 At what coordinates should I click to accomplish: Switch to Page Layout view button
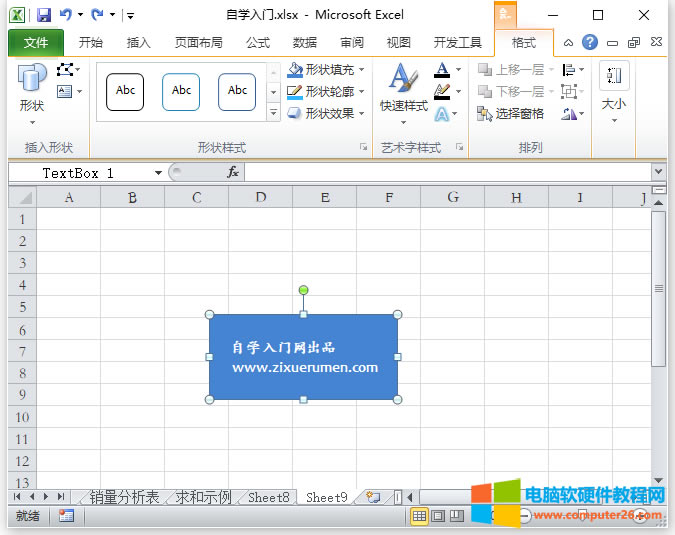tap(438, 516)
